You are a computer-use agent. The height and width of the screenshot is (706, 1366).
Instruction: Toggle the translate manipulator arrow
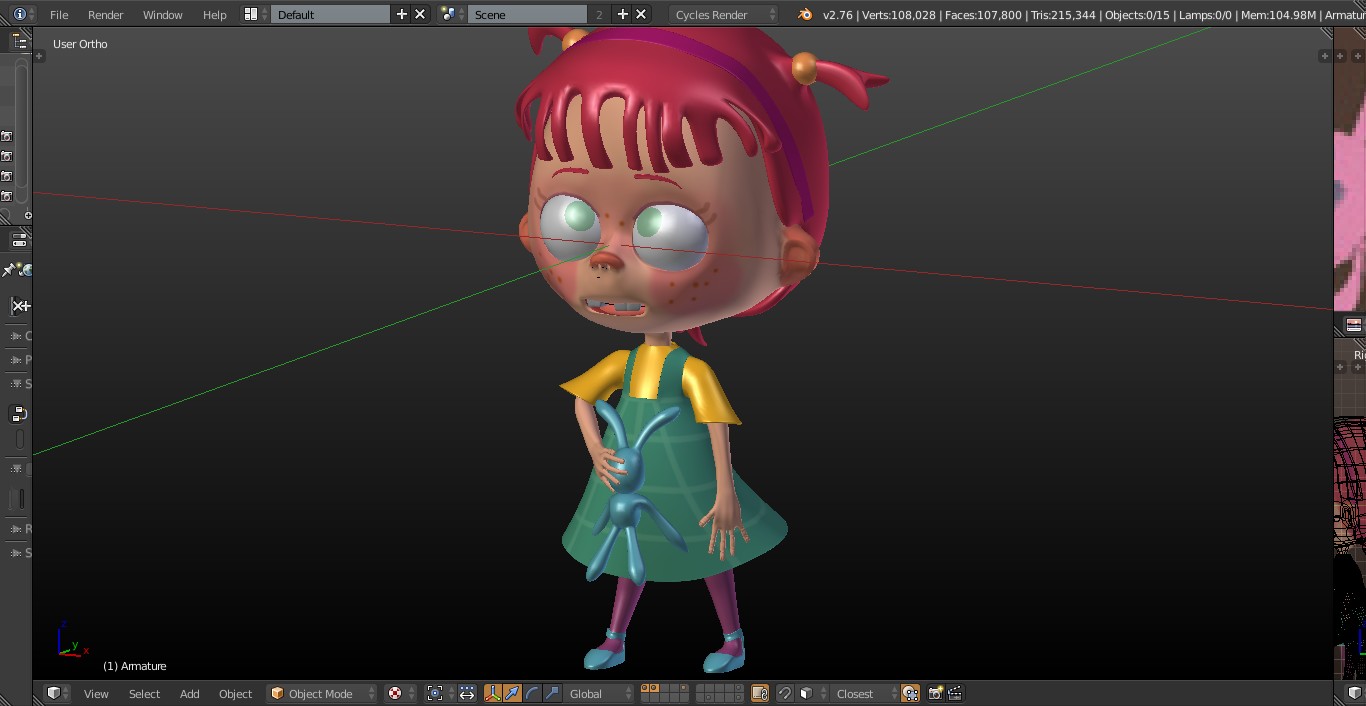tap(512, 693)
